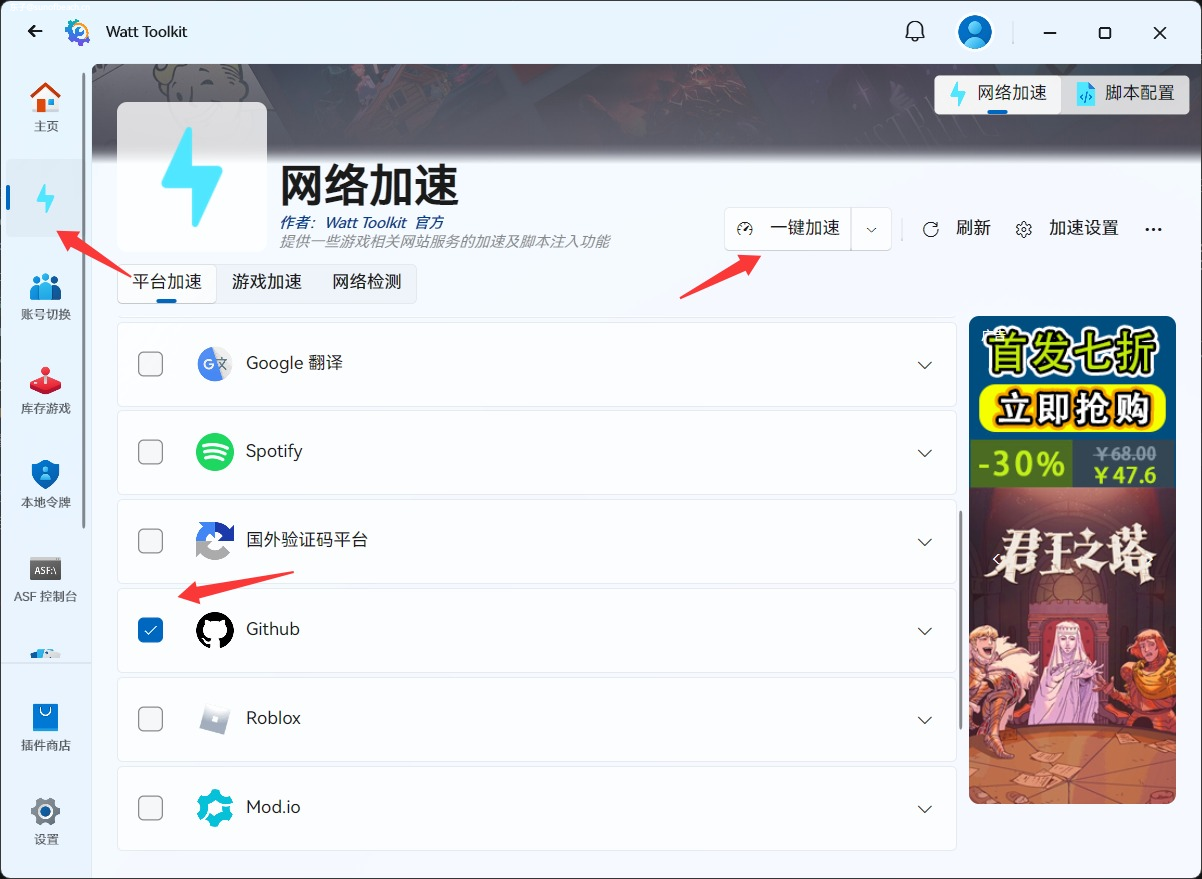
Task: Check the 国外验证码平台 checkbox
Action: tap(150, 541)
